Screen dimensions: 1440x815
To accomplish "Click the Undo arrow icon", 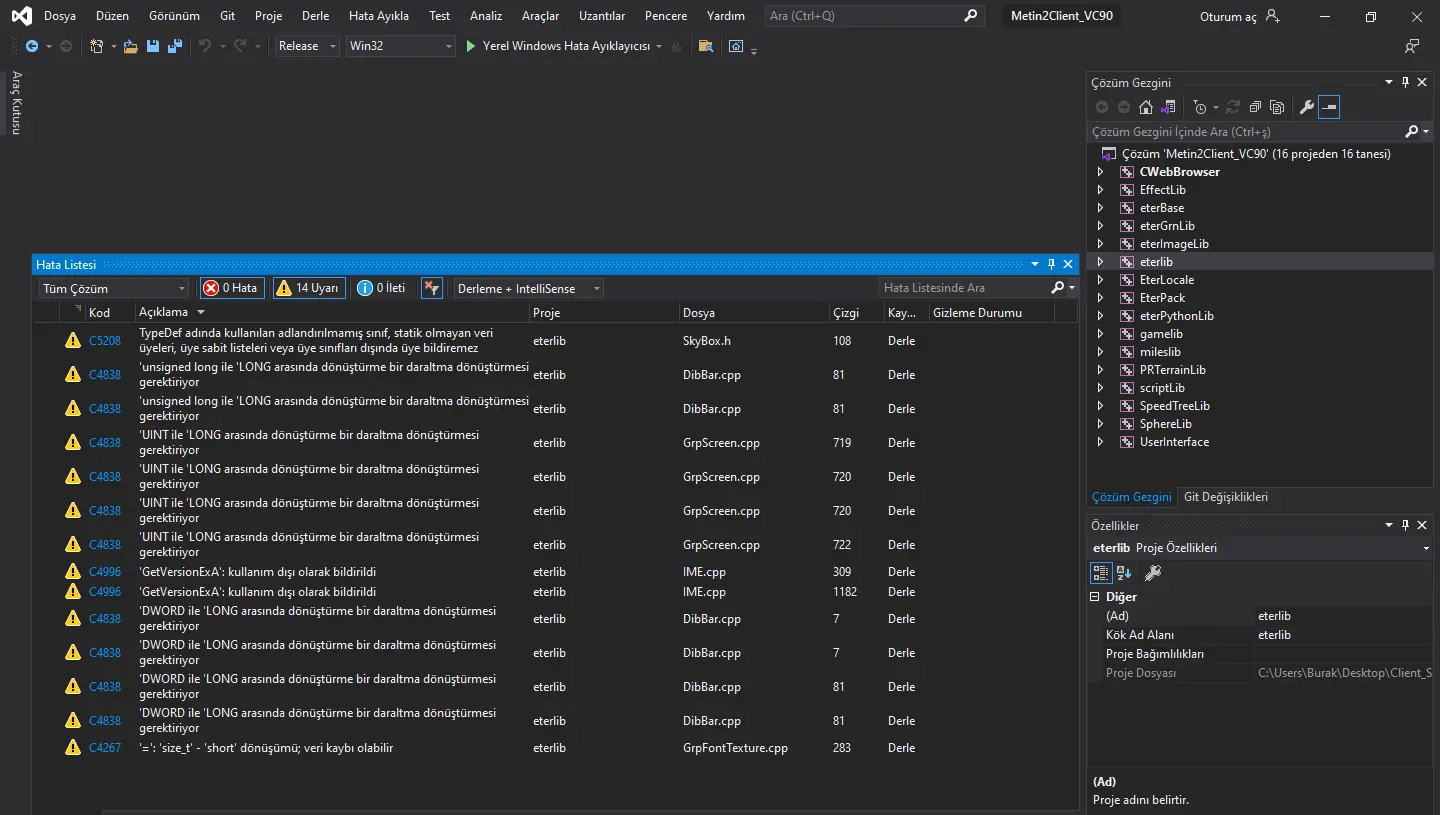I will 205,46.
